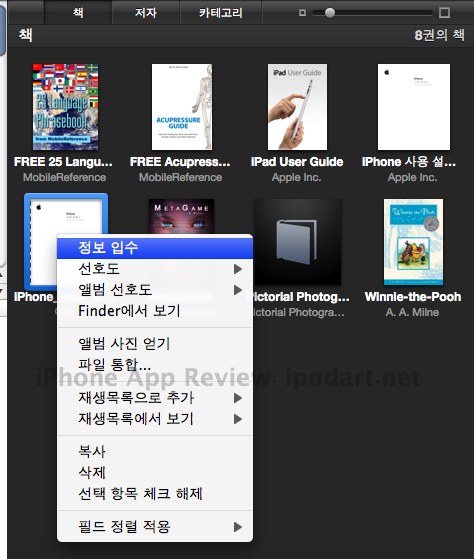474x559 pixels.
Task: Select the Winnie-the-Pooh book cover
Action: [413, 242]
